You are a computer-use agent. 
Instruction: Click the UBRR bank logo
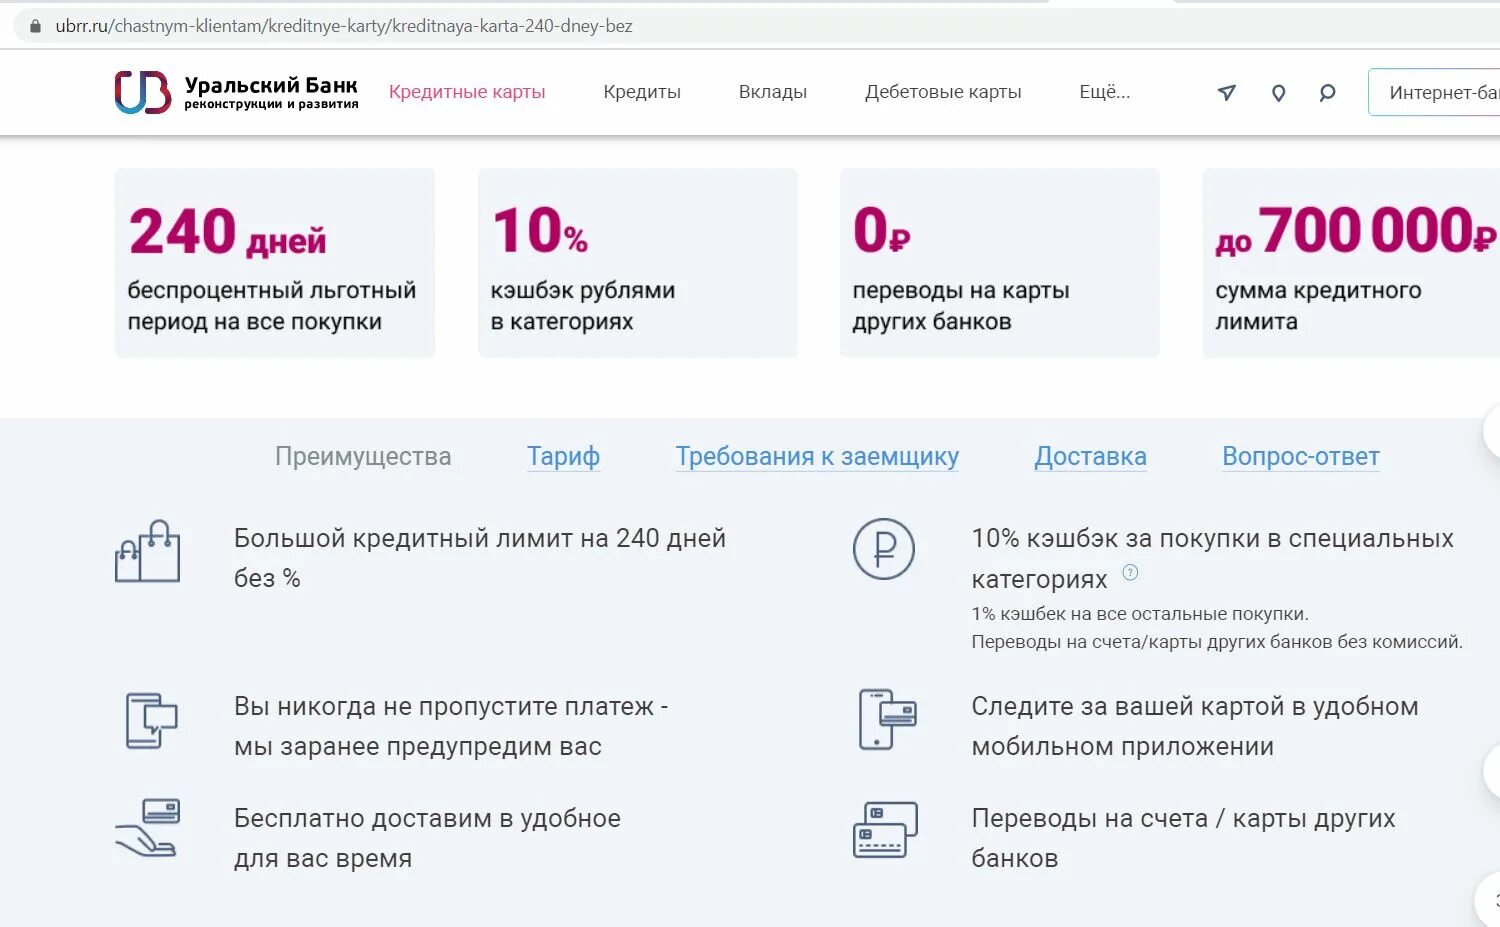[x=143, y=92]
